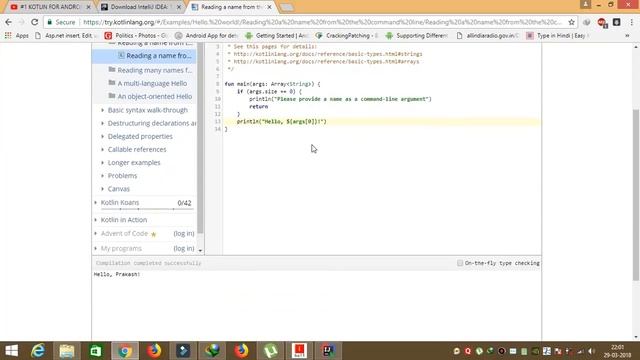640x360 pixels.
Task: Click the Secure padlock site info
Action: pos(61,22)
